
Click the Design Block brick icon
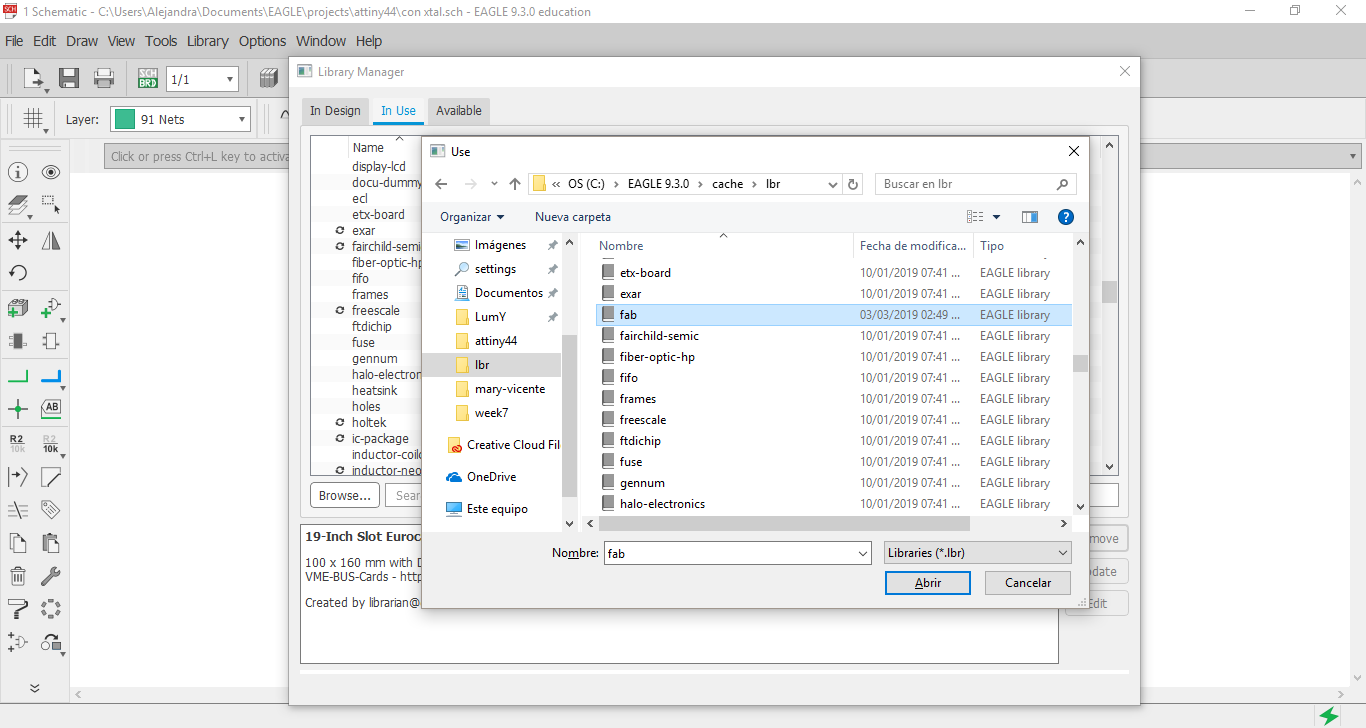18,308
